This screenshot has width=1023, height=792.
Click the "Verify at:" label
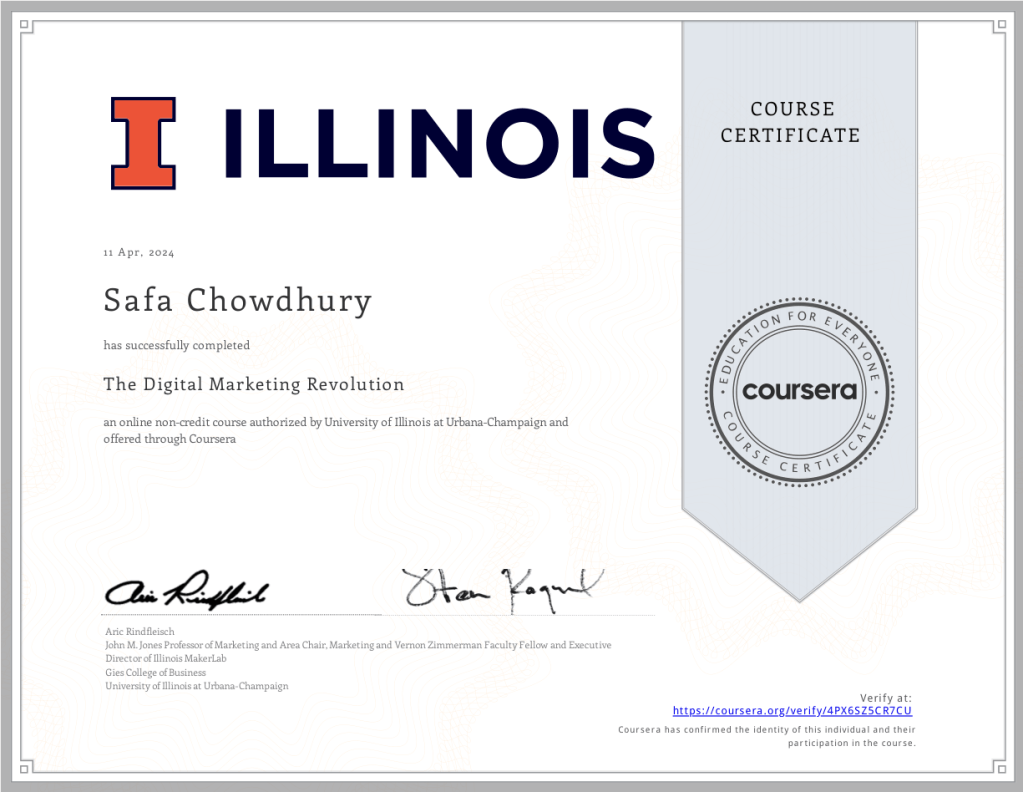click(x=885, y=697)
